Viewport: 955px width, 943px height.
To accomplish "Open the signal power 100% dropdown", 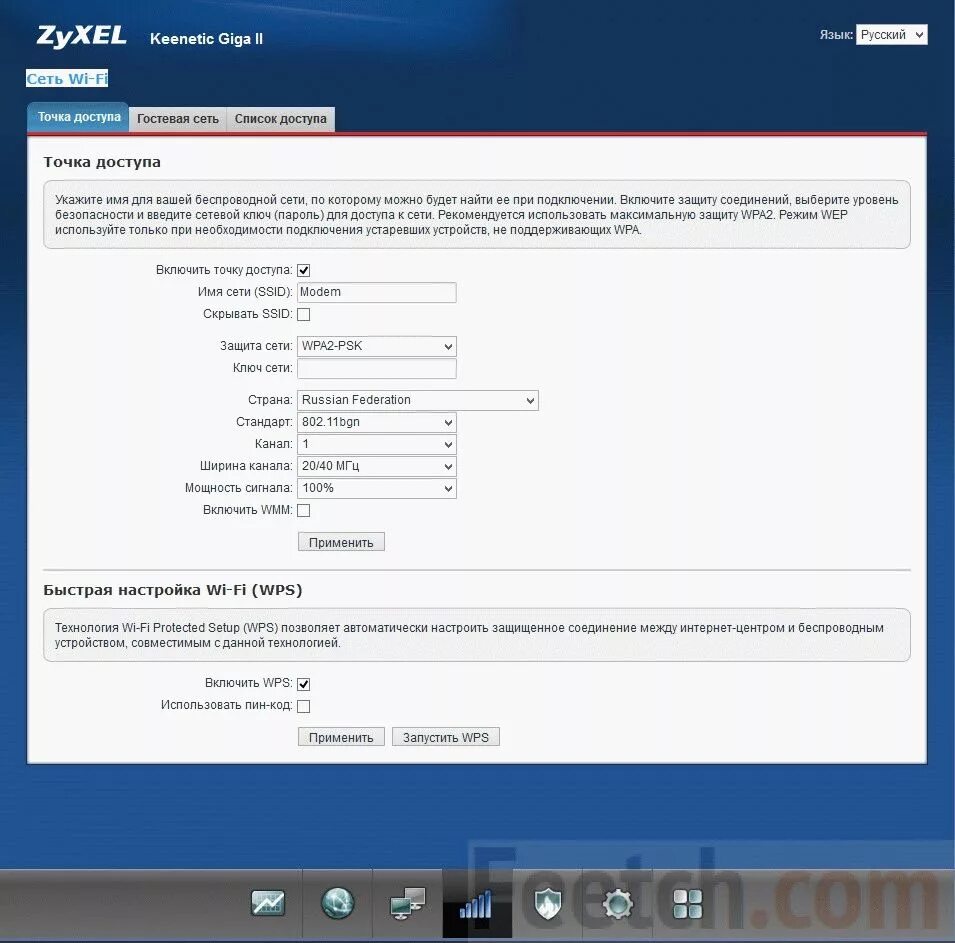I will 376,488.
